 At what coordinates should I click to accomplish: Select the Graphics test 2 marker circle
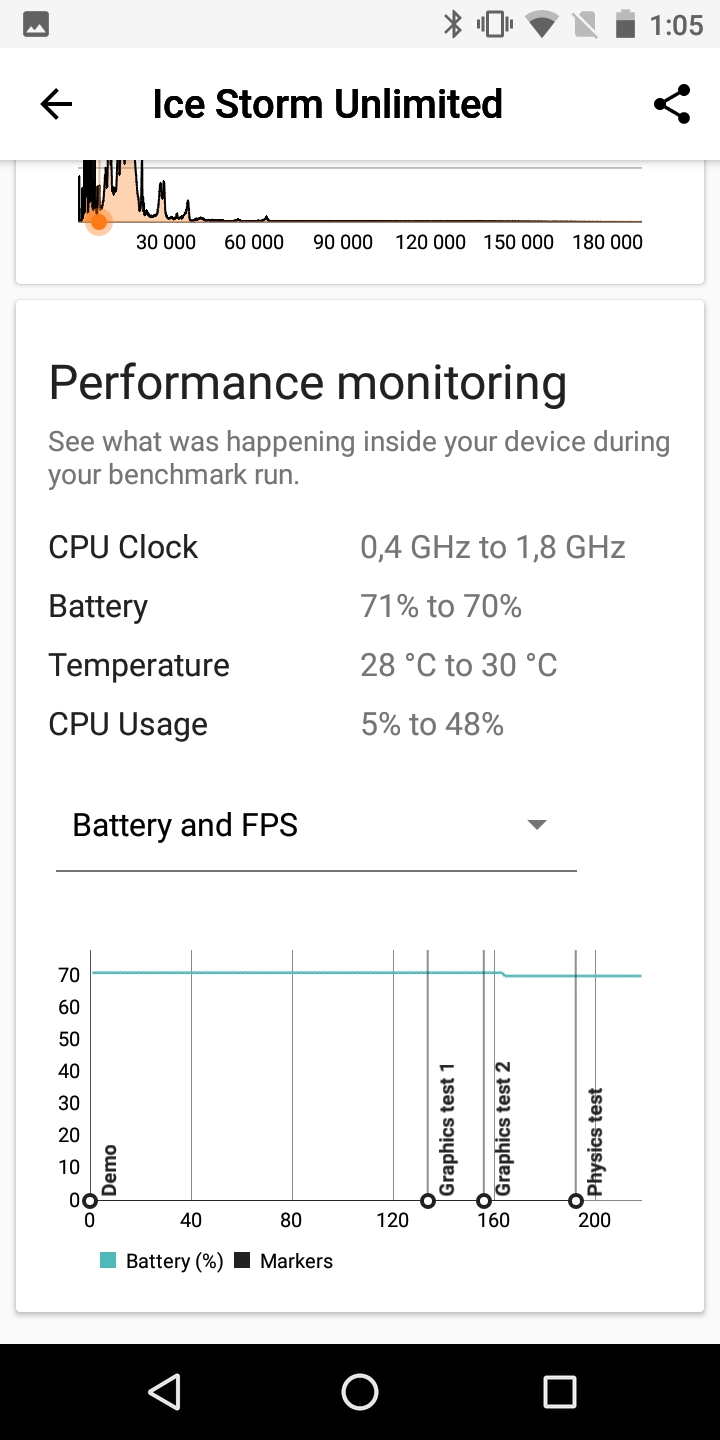tap(484, 1201)
